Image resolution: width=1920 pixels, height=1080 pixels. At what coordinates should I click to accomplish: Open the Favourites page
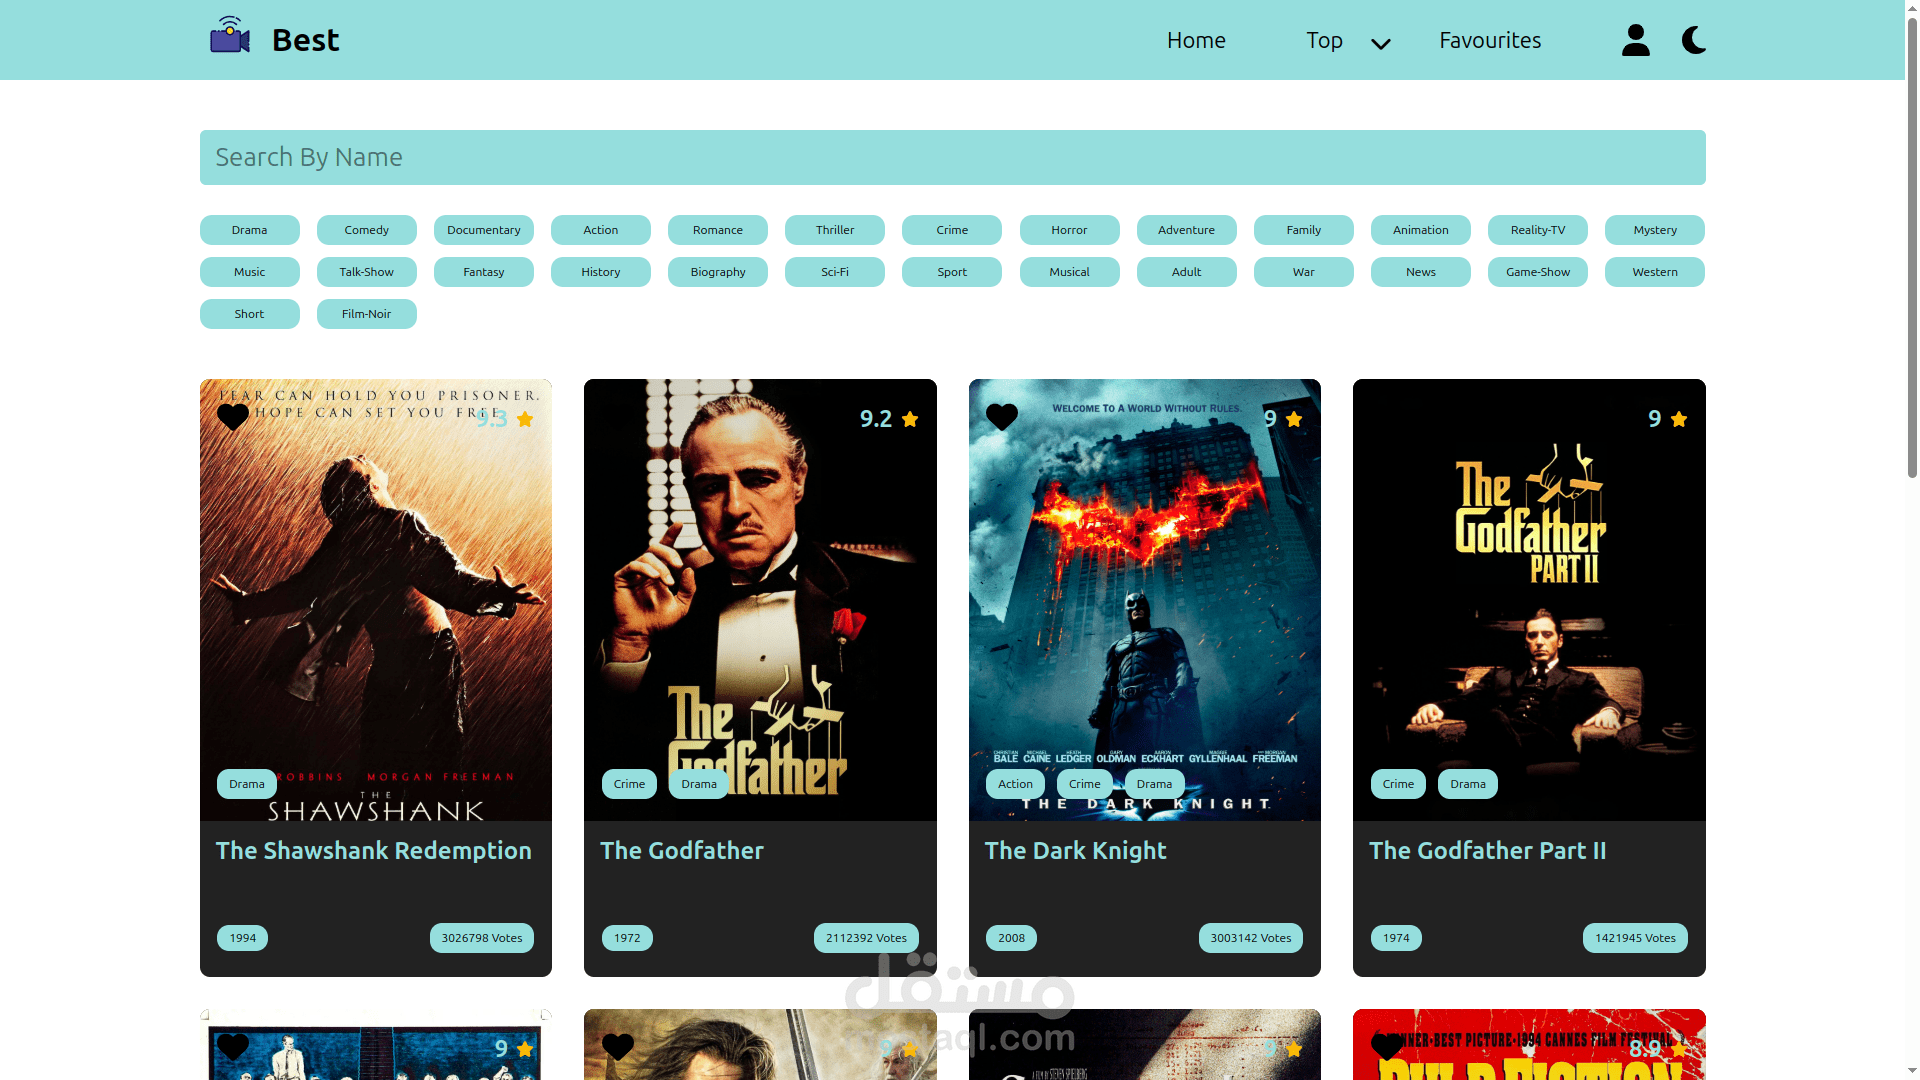[1490, 40]
